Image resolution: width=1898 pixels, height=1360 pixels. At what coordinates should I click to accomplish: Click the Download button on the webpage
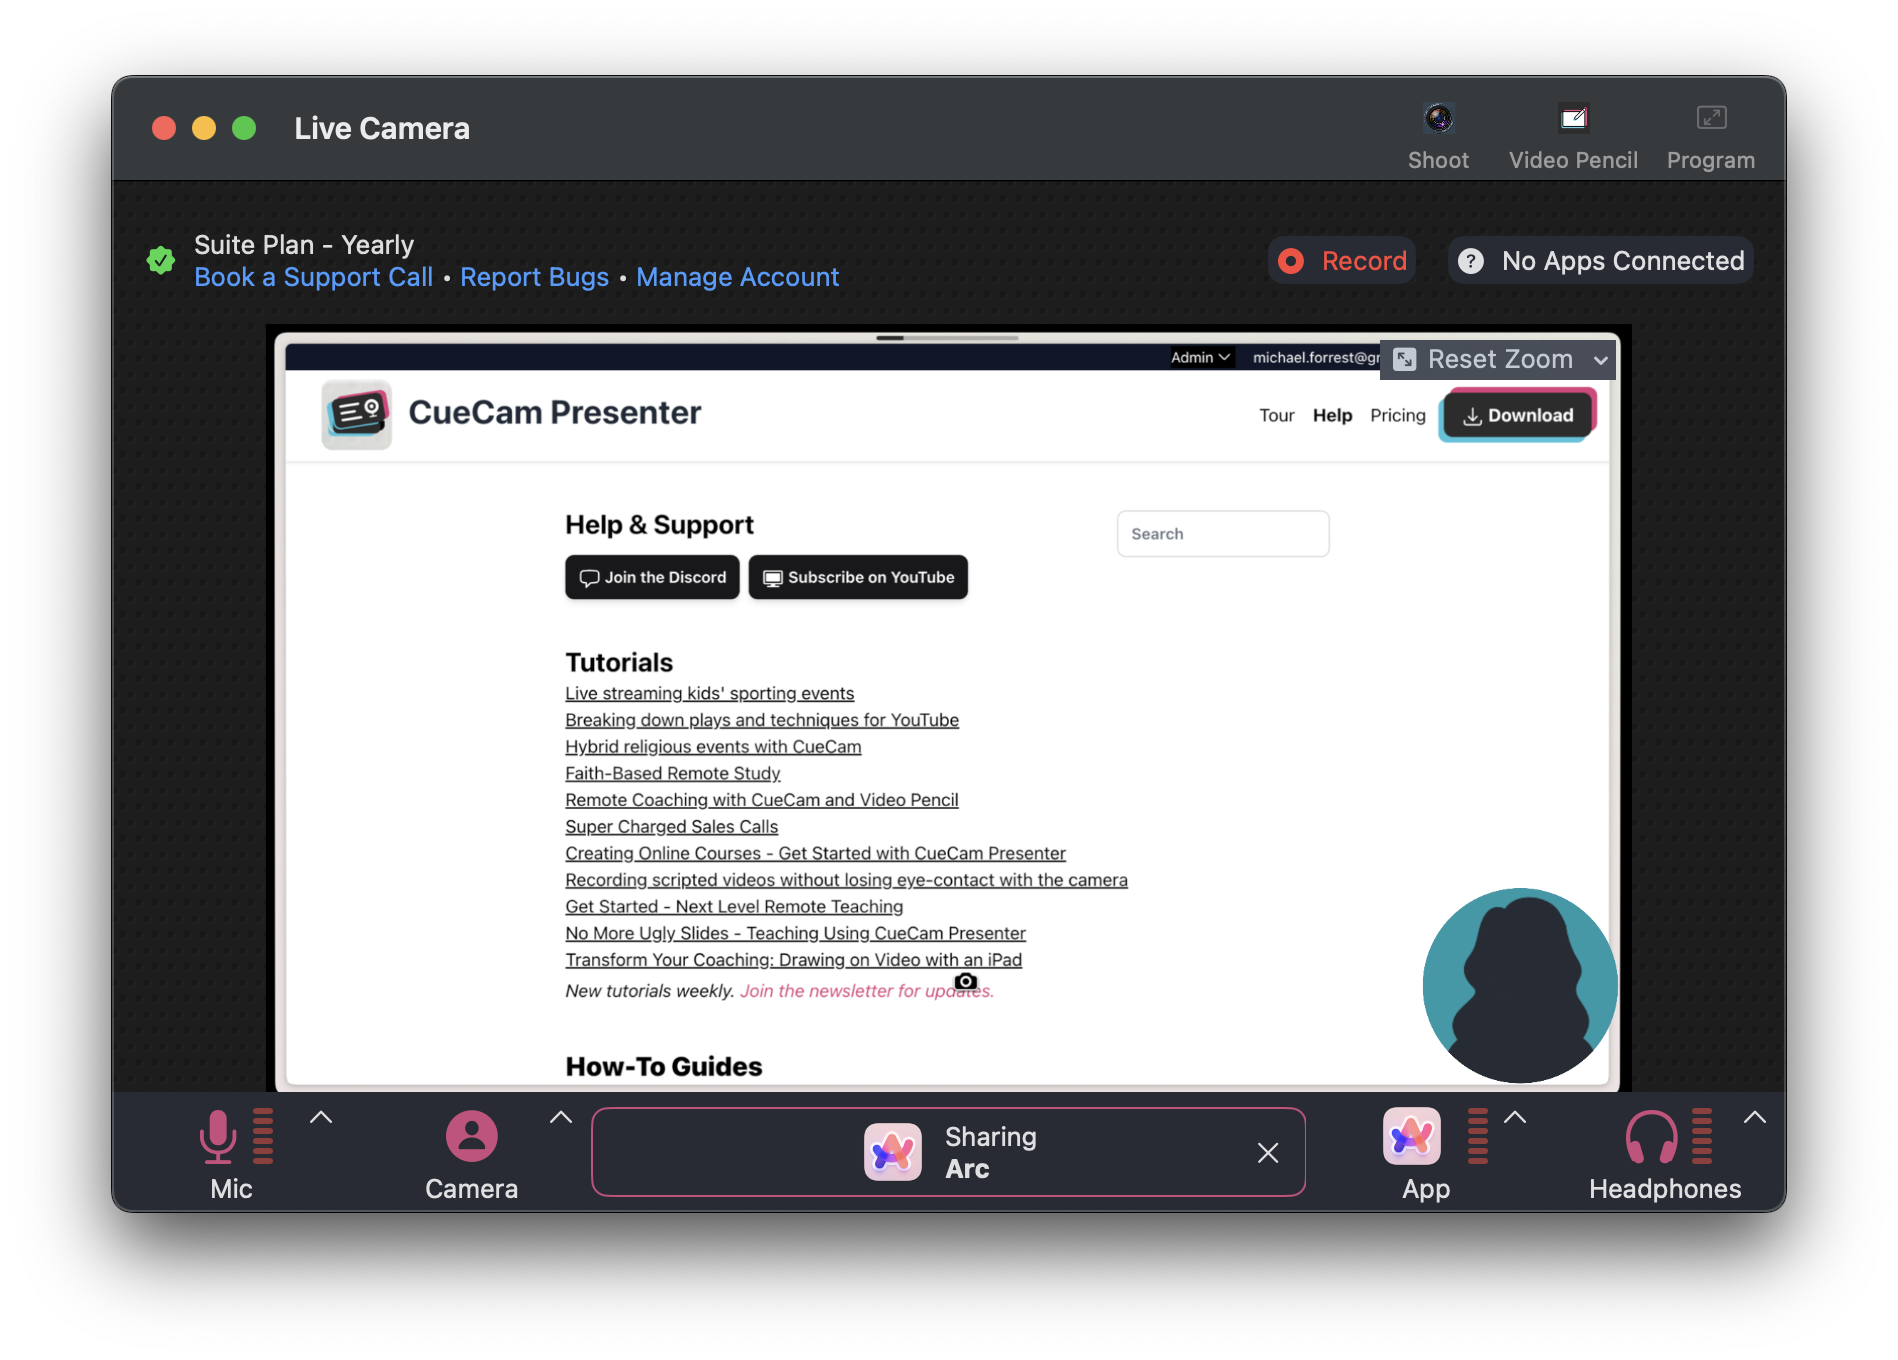pos(1517,415)
